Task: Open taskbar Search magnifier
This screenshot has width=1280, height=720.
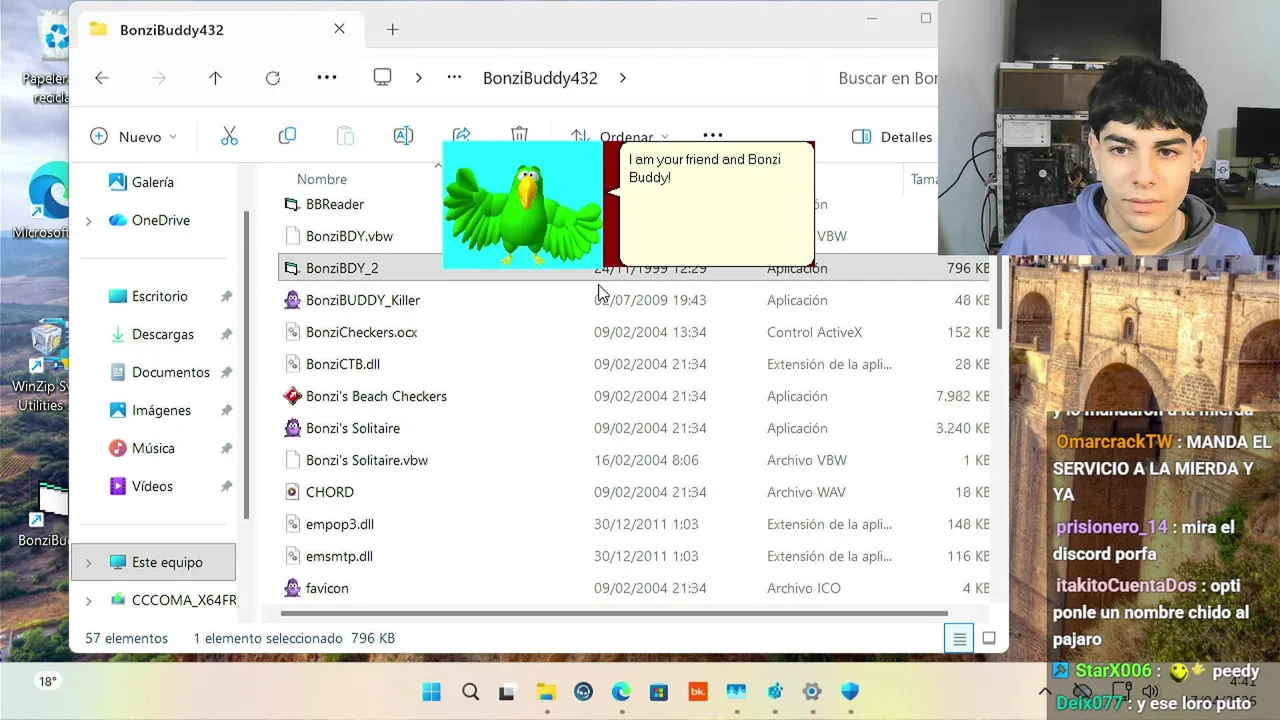Action: [x=470, y=692]
